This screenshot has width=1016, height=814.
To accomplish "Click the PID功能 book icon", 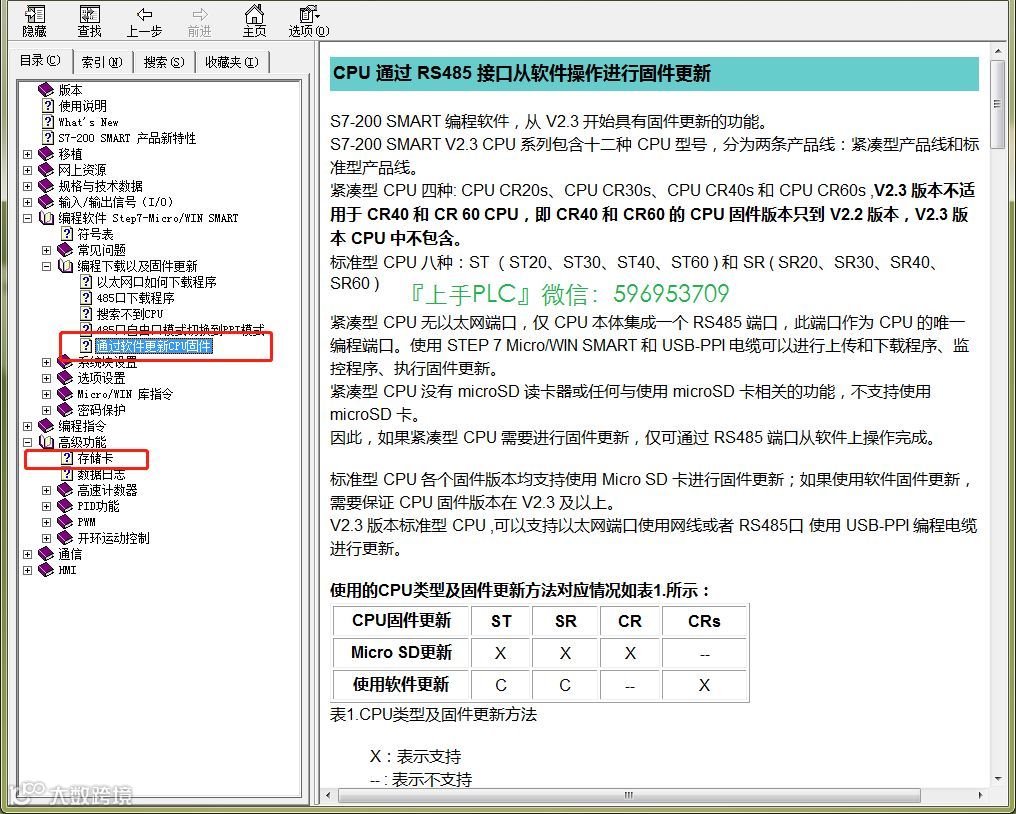I will coord(65,506).
